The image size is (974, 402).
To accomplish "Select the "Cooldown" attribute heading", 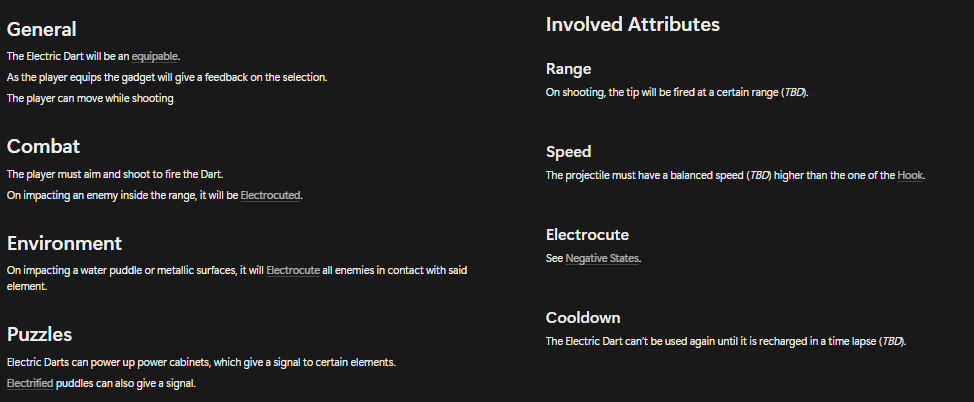I will 583,318.
